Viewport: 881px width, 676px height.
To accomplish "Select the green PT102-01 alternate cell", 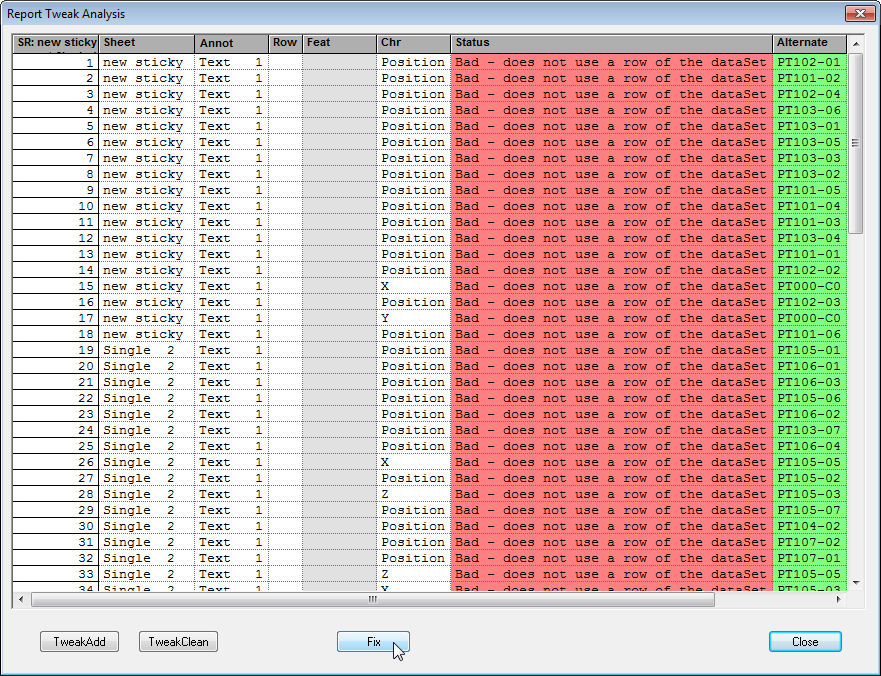I will pos(809,62).
